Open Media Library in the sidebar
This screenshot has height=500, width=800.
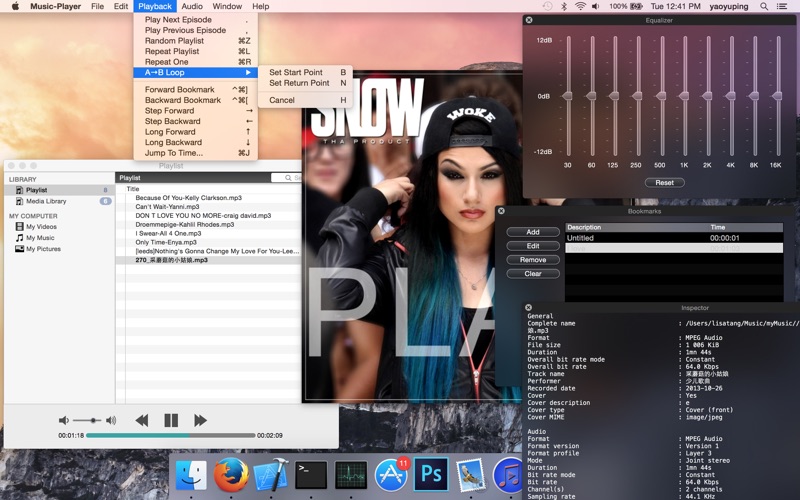click(x=59, y=201)
